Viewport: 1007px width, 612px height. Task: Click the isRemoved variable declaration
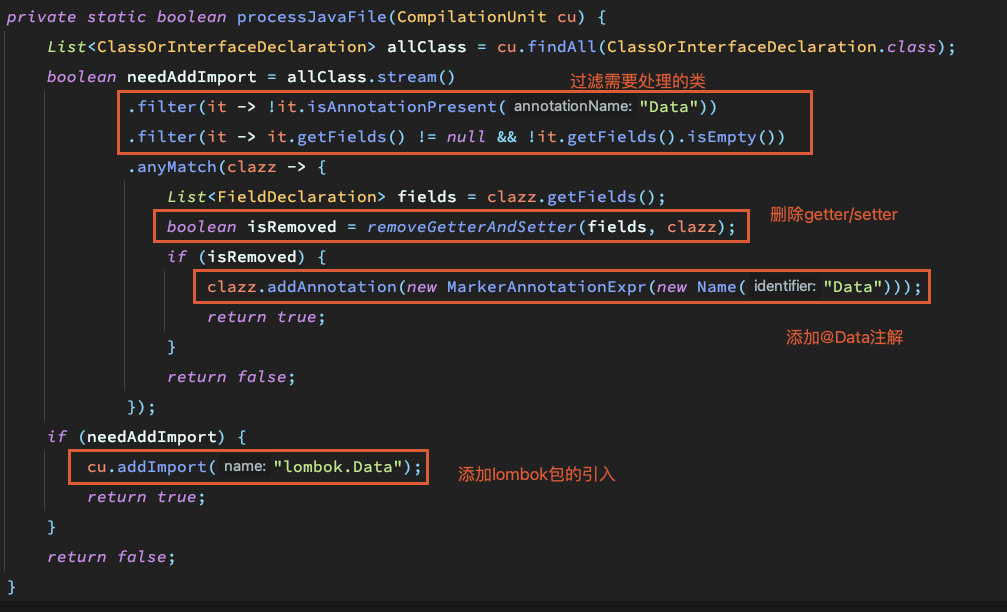292,227
